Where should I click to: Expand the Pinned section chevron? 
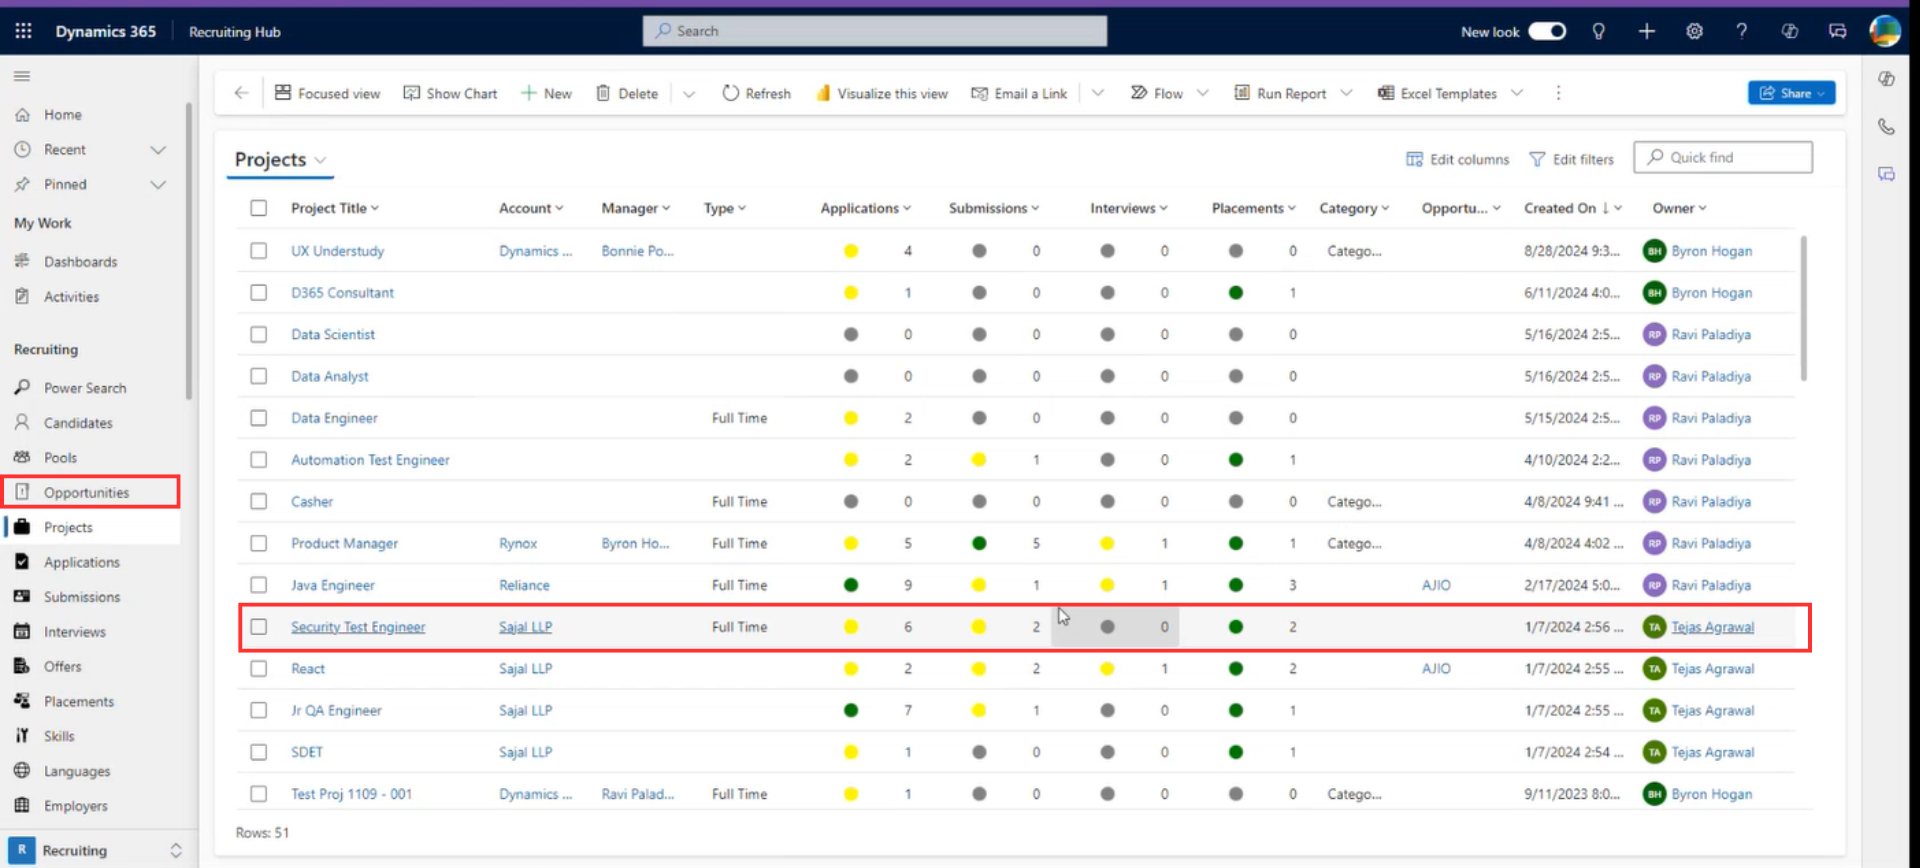tap(158, 185)
